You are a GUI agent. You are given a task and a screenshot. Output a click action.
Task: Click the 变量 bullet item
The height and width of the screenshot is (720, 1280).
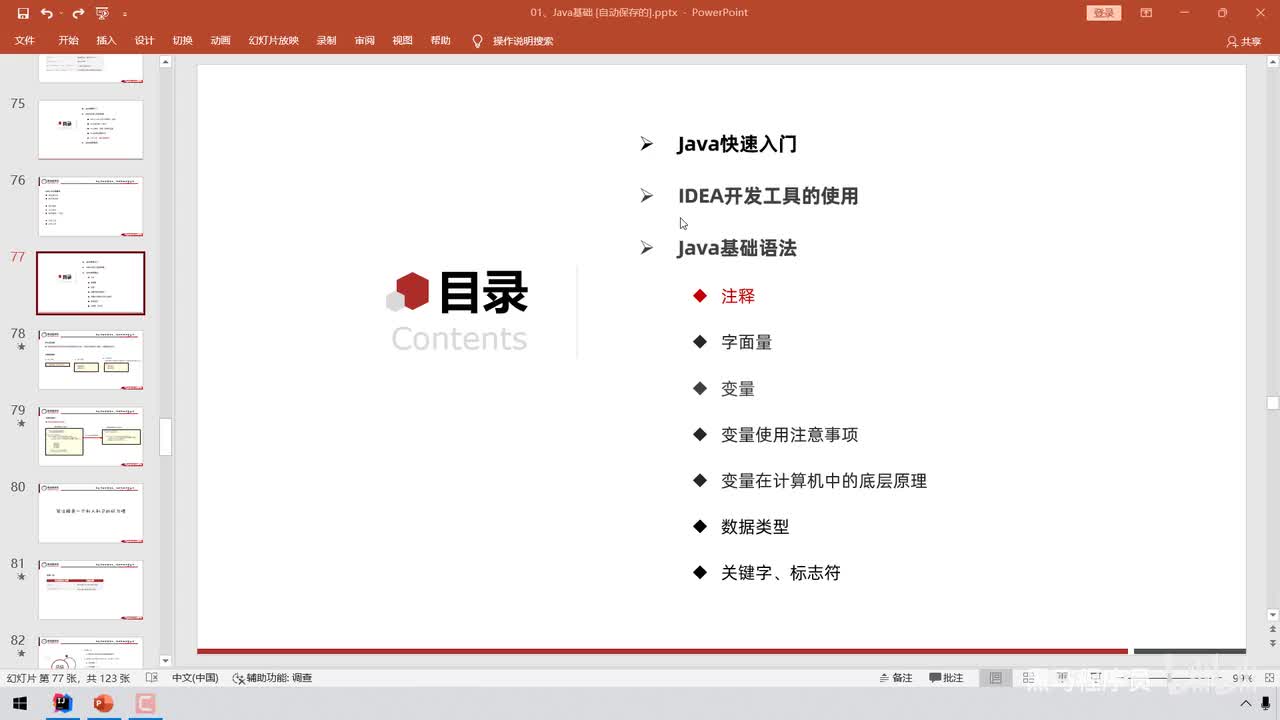click(x=738, y=388)
